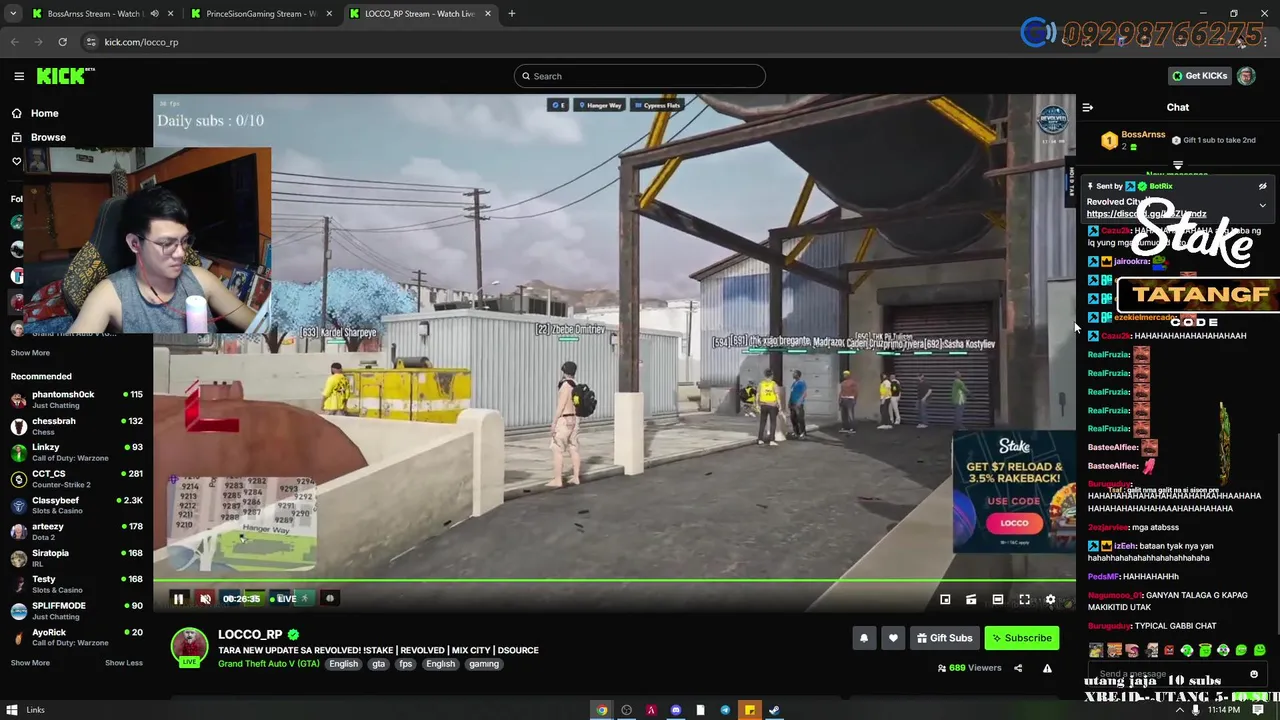Select the gaming tag
Image resolution: width=1280 pixels, height=720 pixels.
pyautogui.click(x=484, y=664)
